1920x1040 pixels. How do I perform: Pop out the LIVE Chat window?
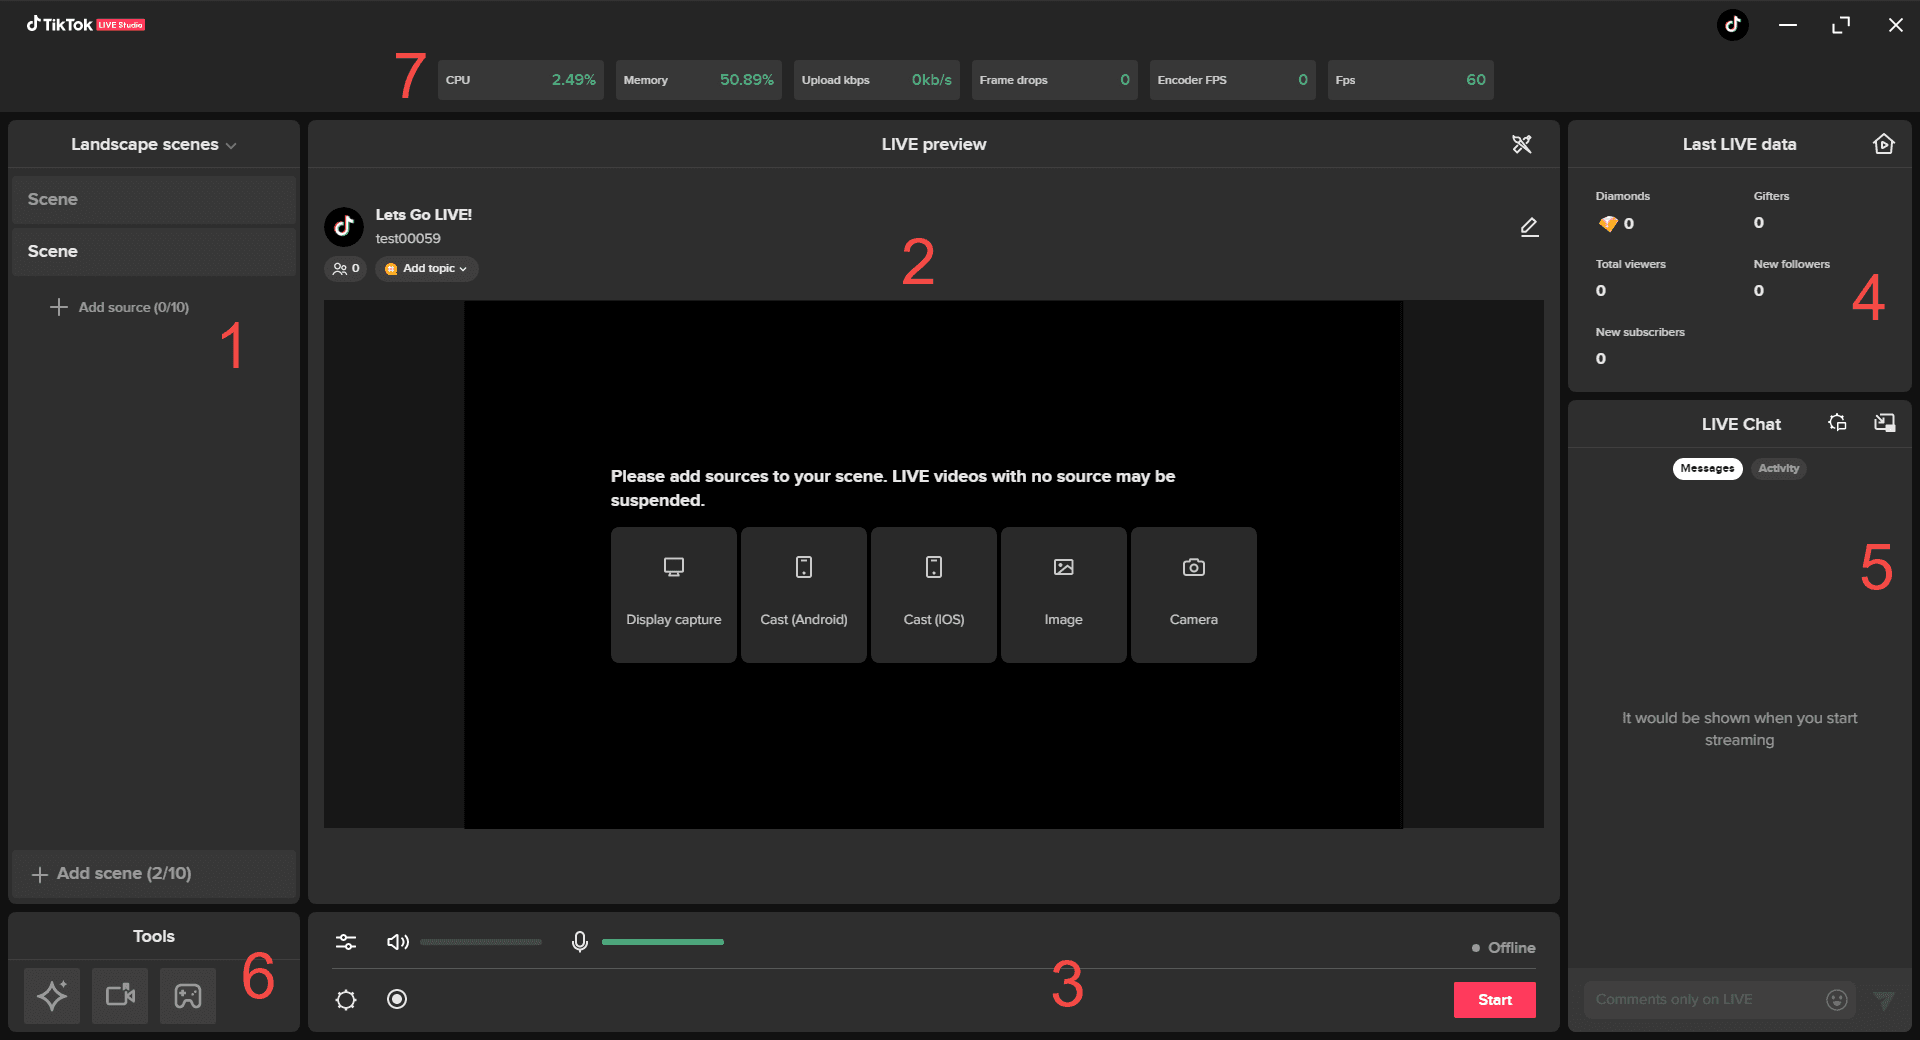point(1884,423)
